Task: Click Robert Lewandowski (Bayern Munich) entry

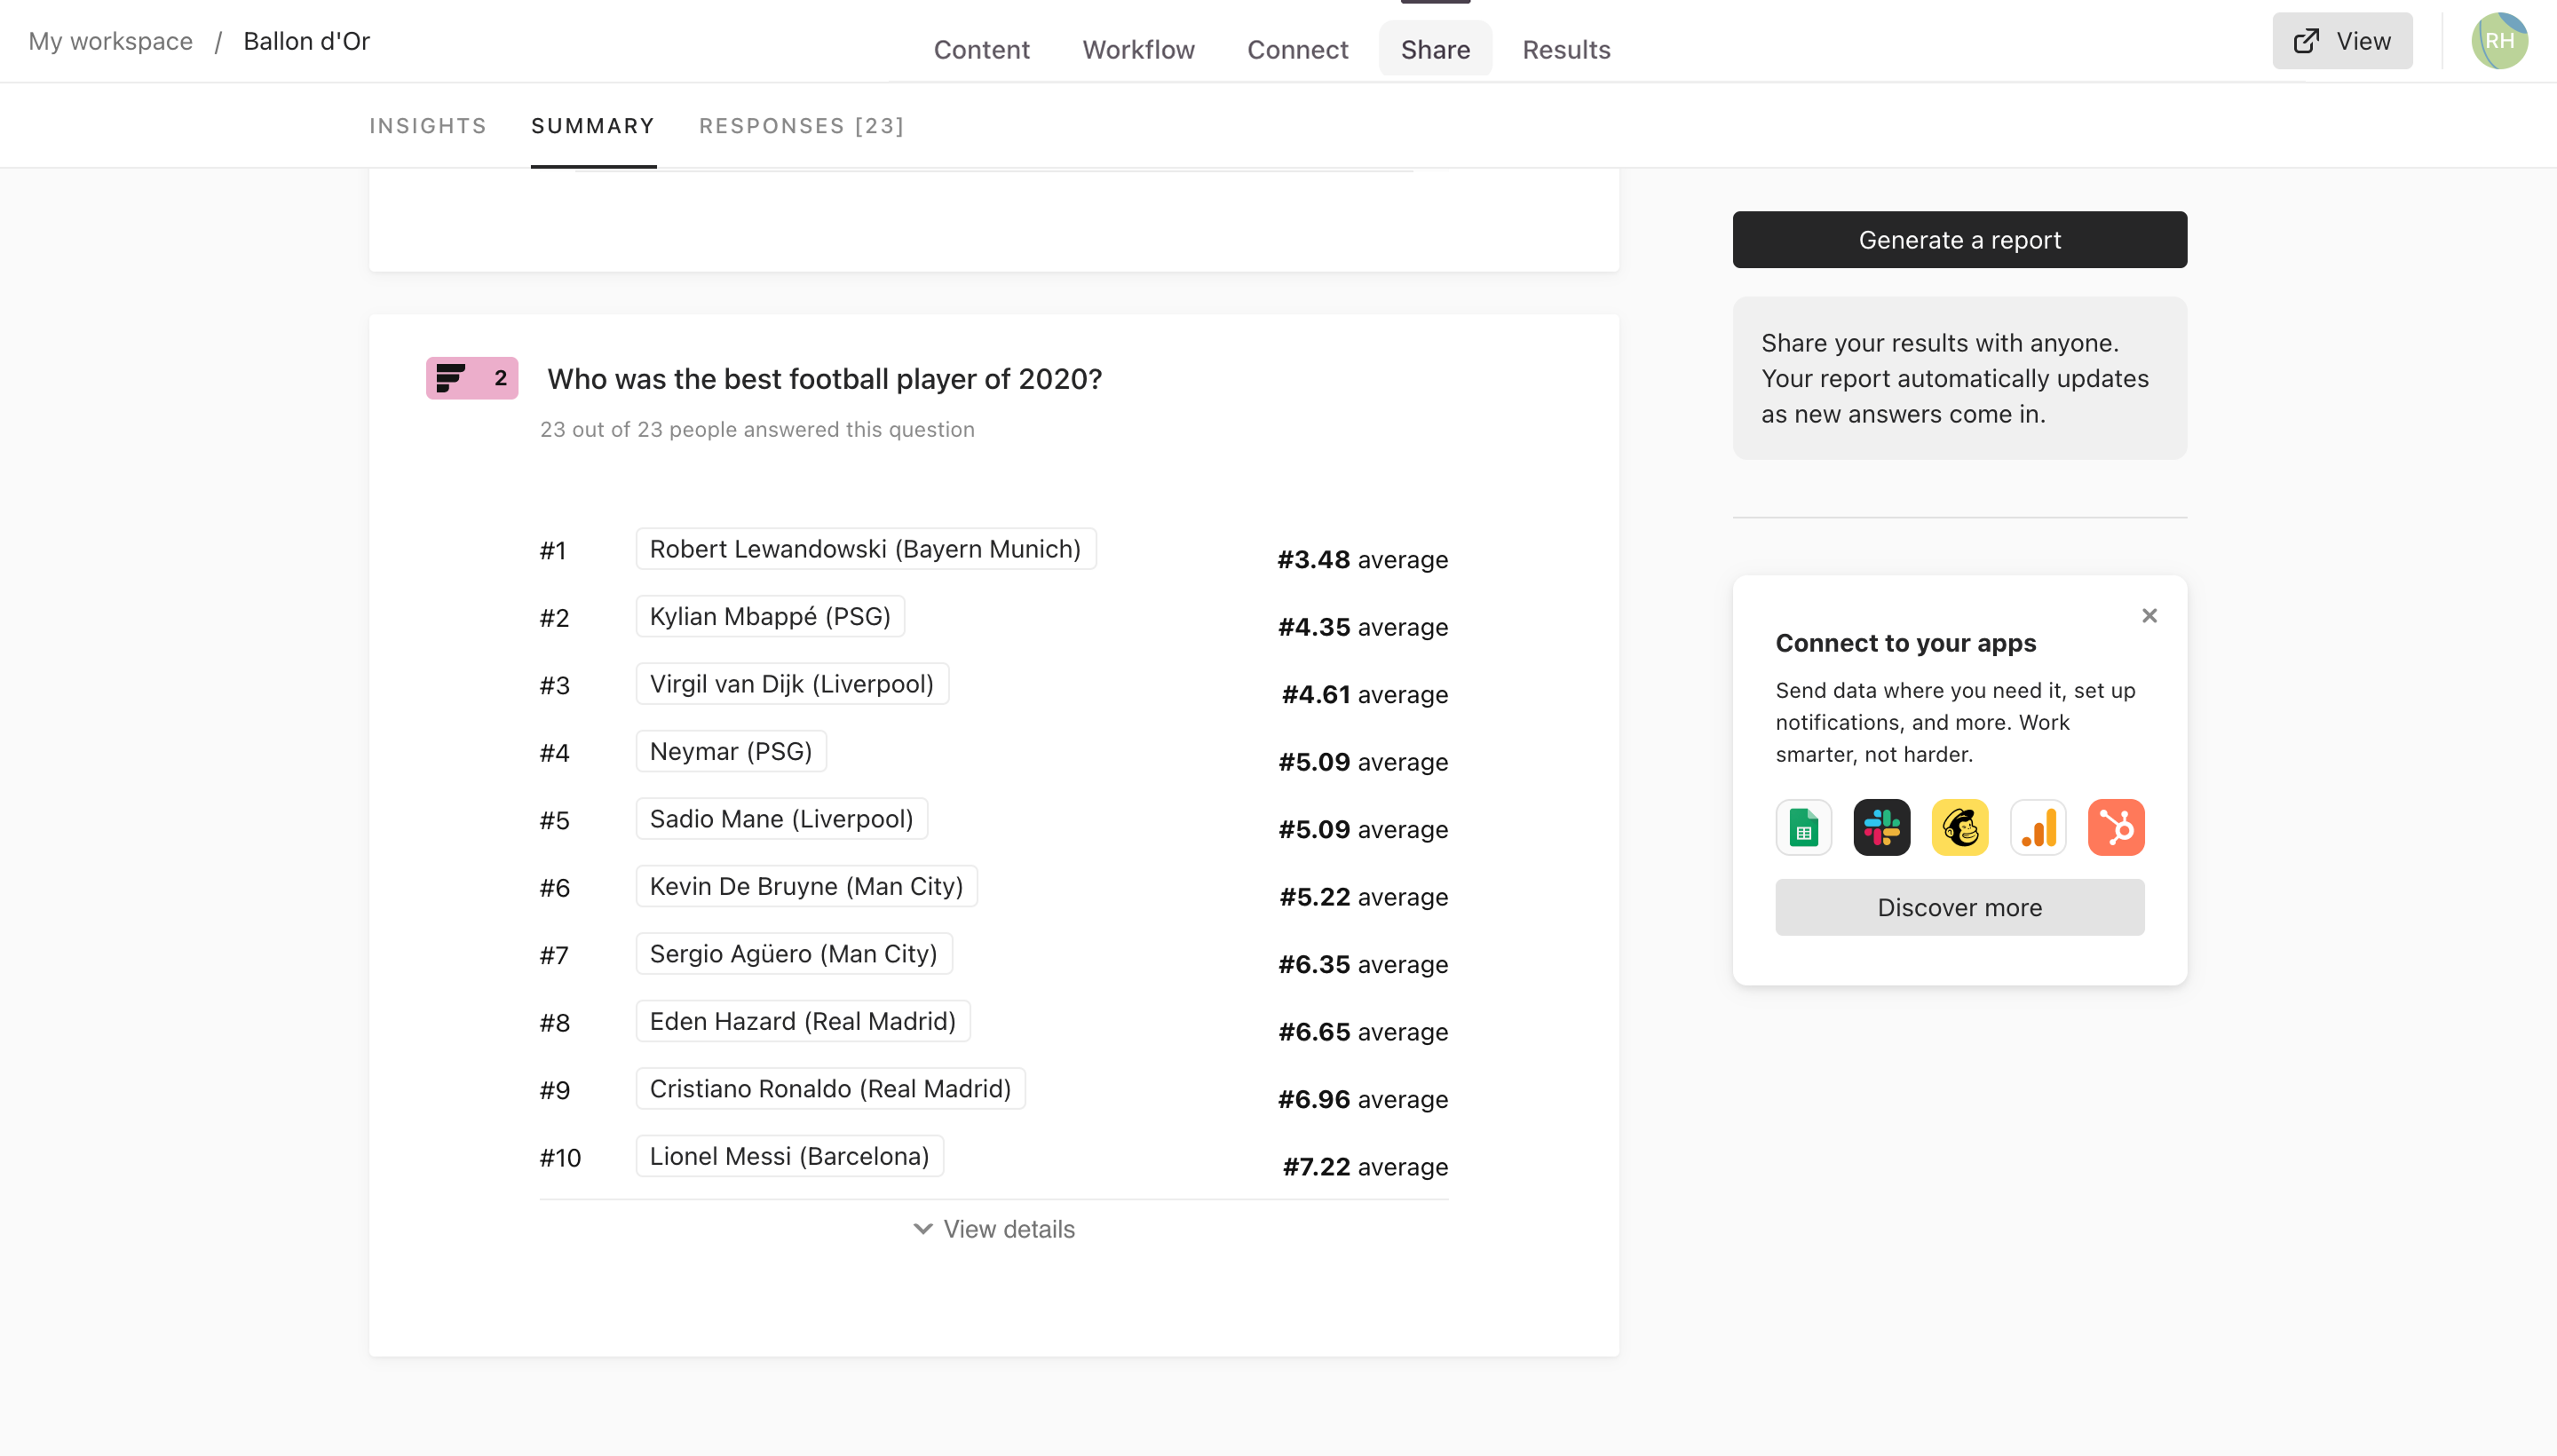Action: [866, 549]
